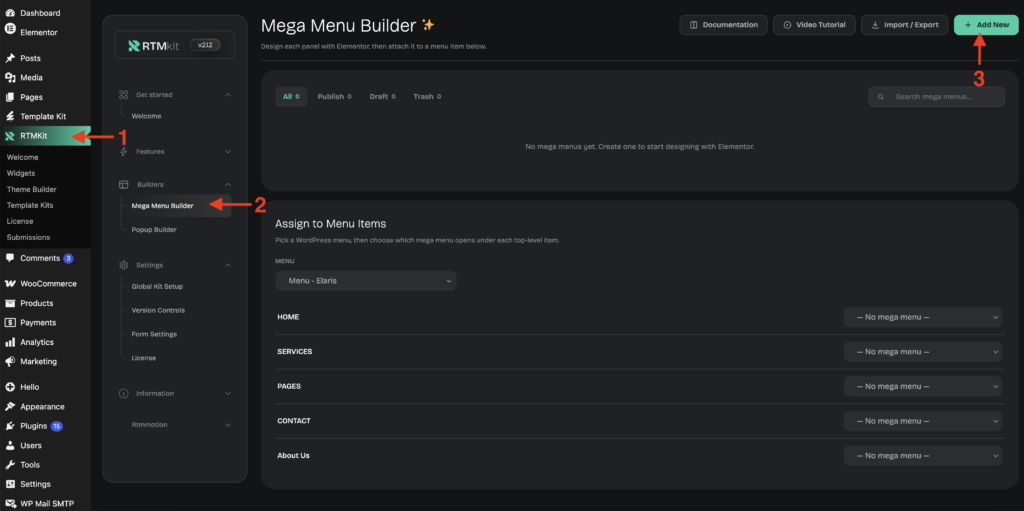Expand the Features section chevron
The width and height of the screenshot is (1024, 511).
228,152
